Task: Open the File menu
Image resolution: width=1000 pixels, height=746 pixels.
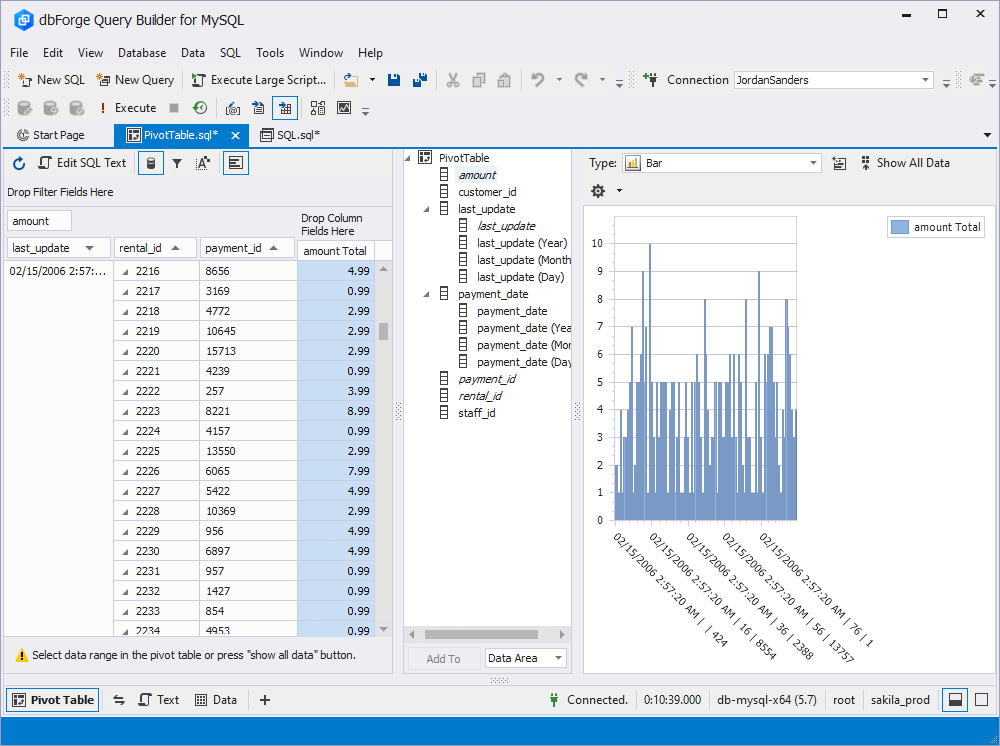Action: coord(19,53)
